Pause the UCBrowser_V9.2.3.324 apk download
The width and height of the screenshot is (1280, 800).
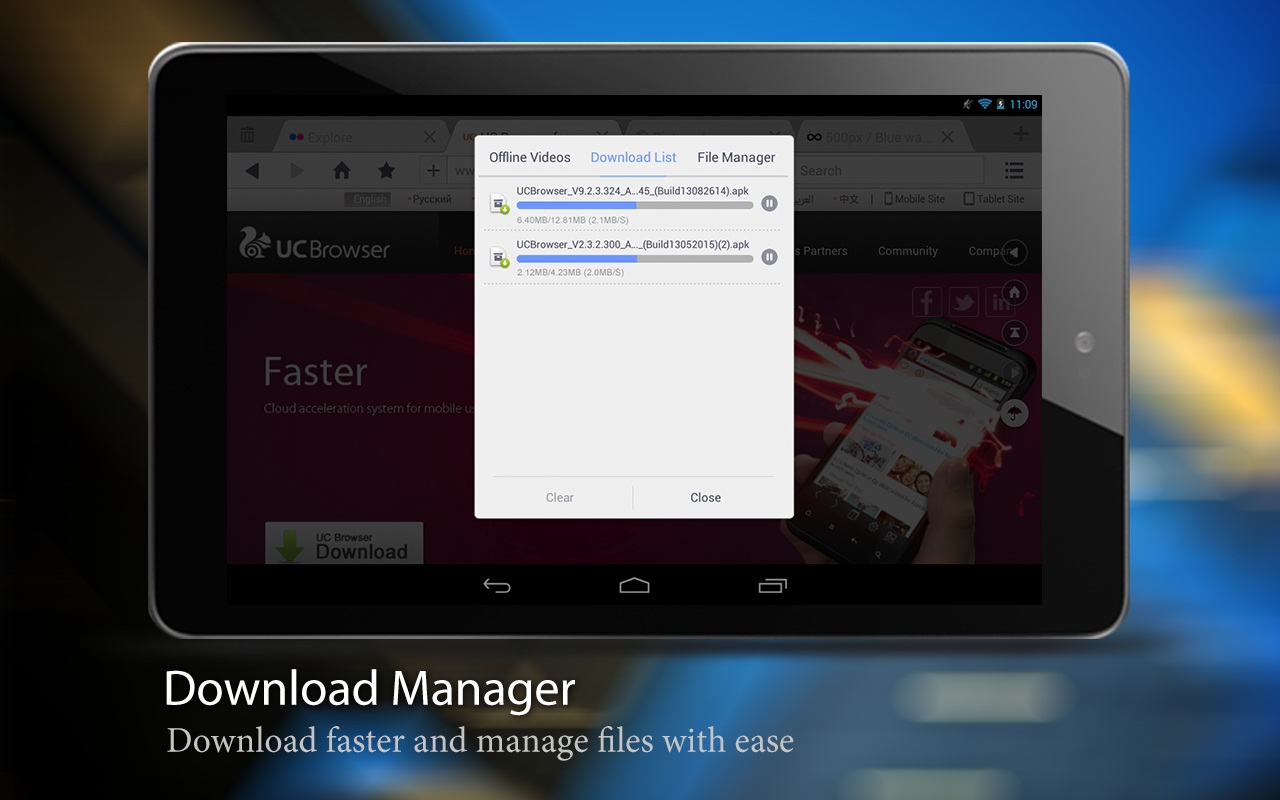click(769, 204)
